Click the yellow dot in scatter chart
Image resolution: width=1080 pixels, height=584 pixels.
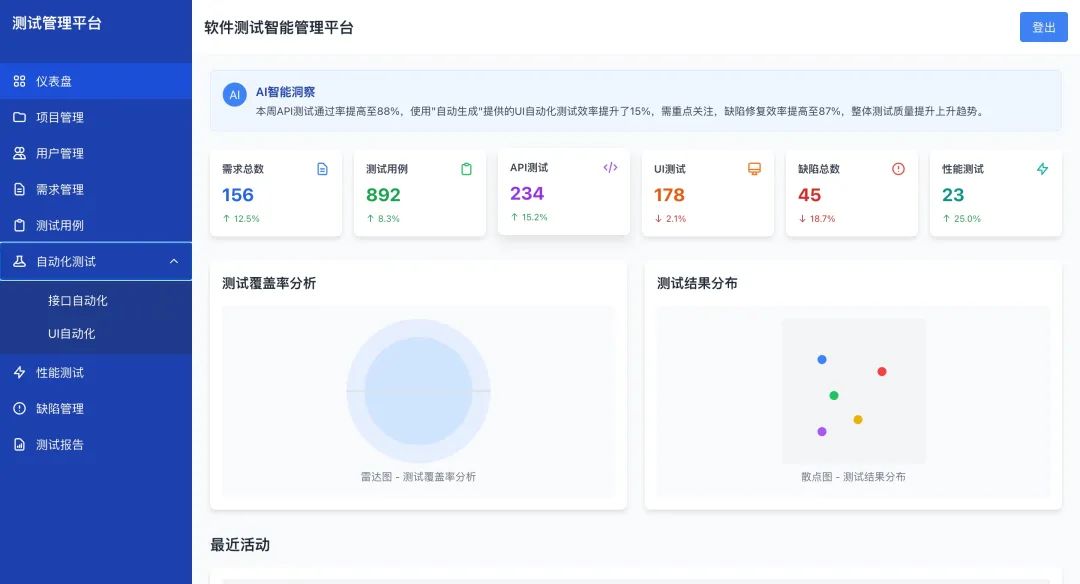858,419
